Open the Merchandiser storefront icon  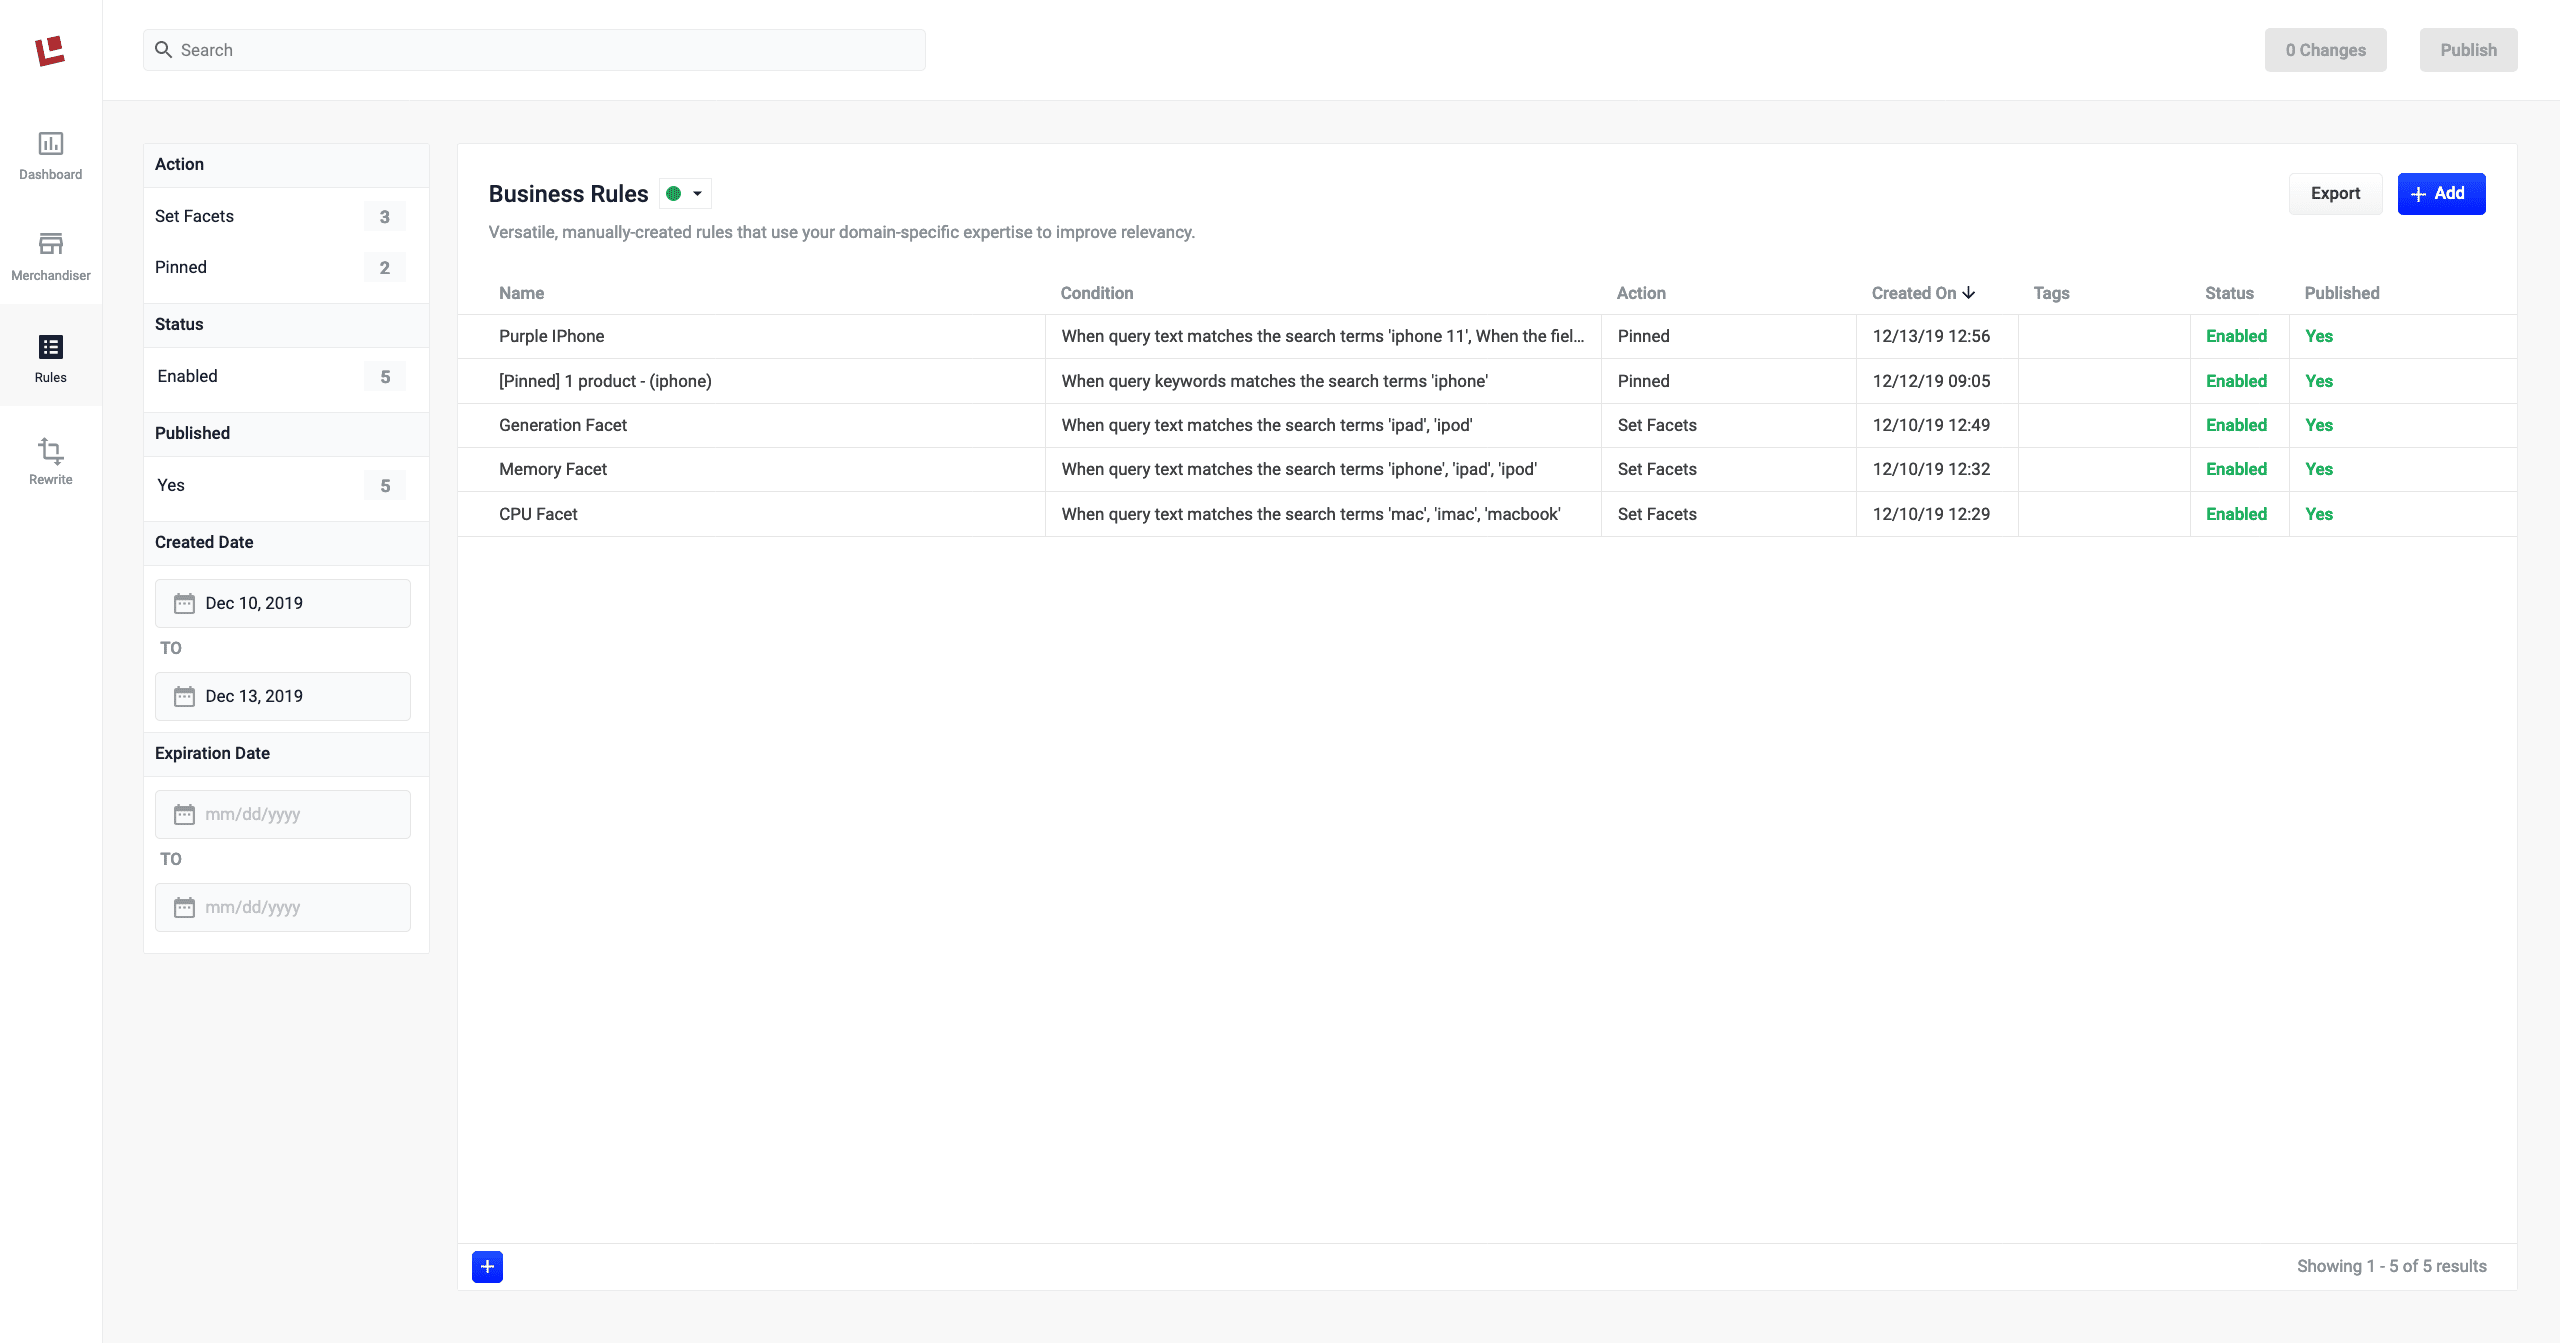point(50,244)
